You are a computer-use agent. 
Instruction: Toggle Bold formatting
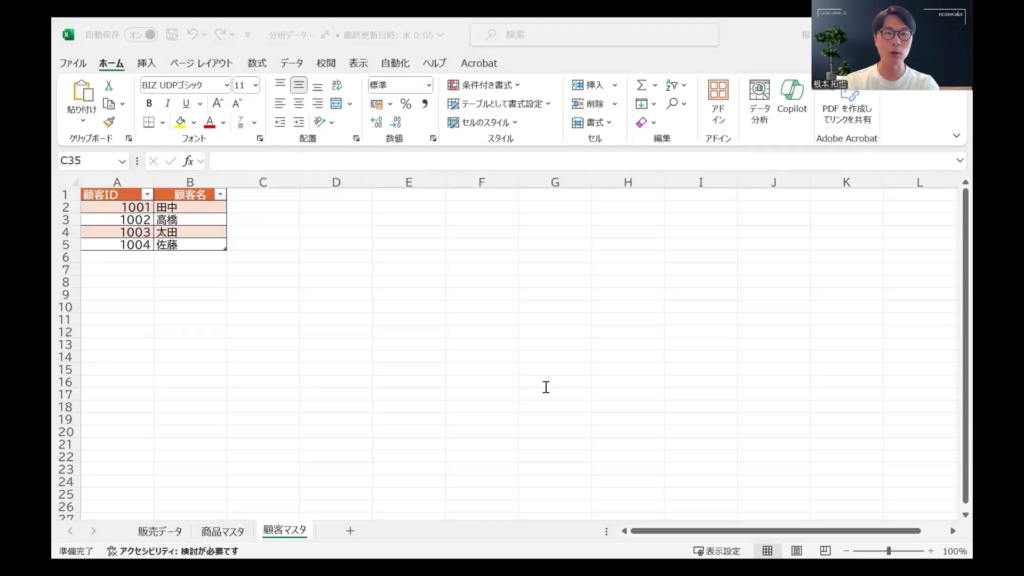149,104
